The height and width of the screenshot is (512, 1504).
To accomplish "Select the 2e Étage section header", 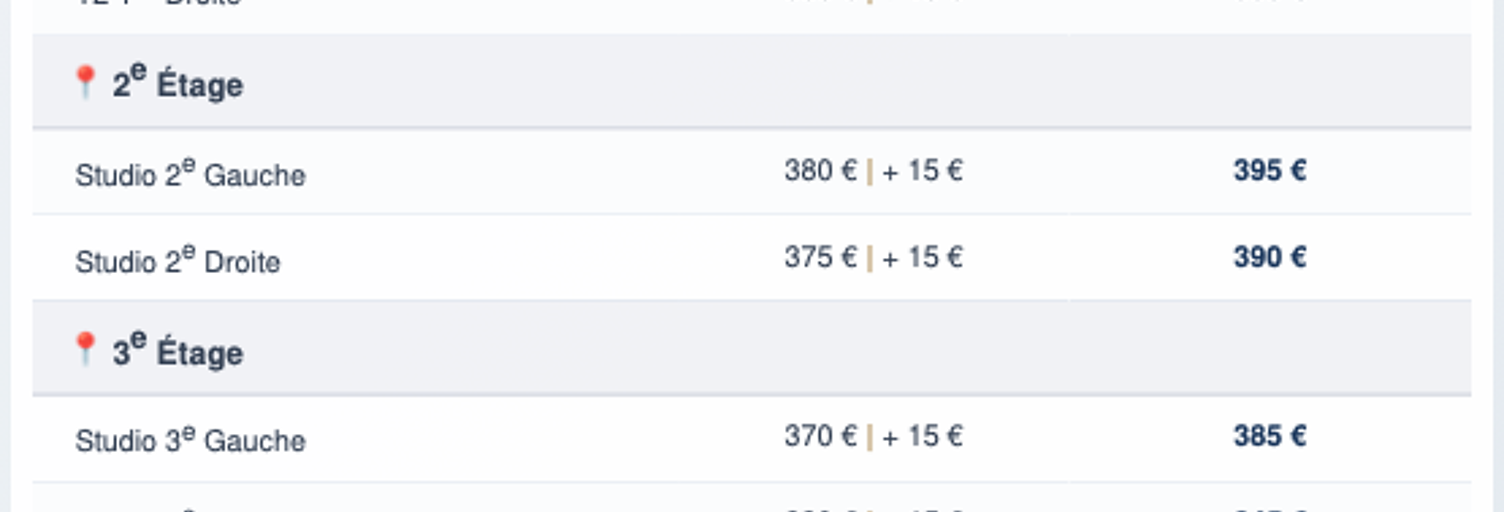I will coord(752,82).
